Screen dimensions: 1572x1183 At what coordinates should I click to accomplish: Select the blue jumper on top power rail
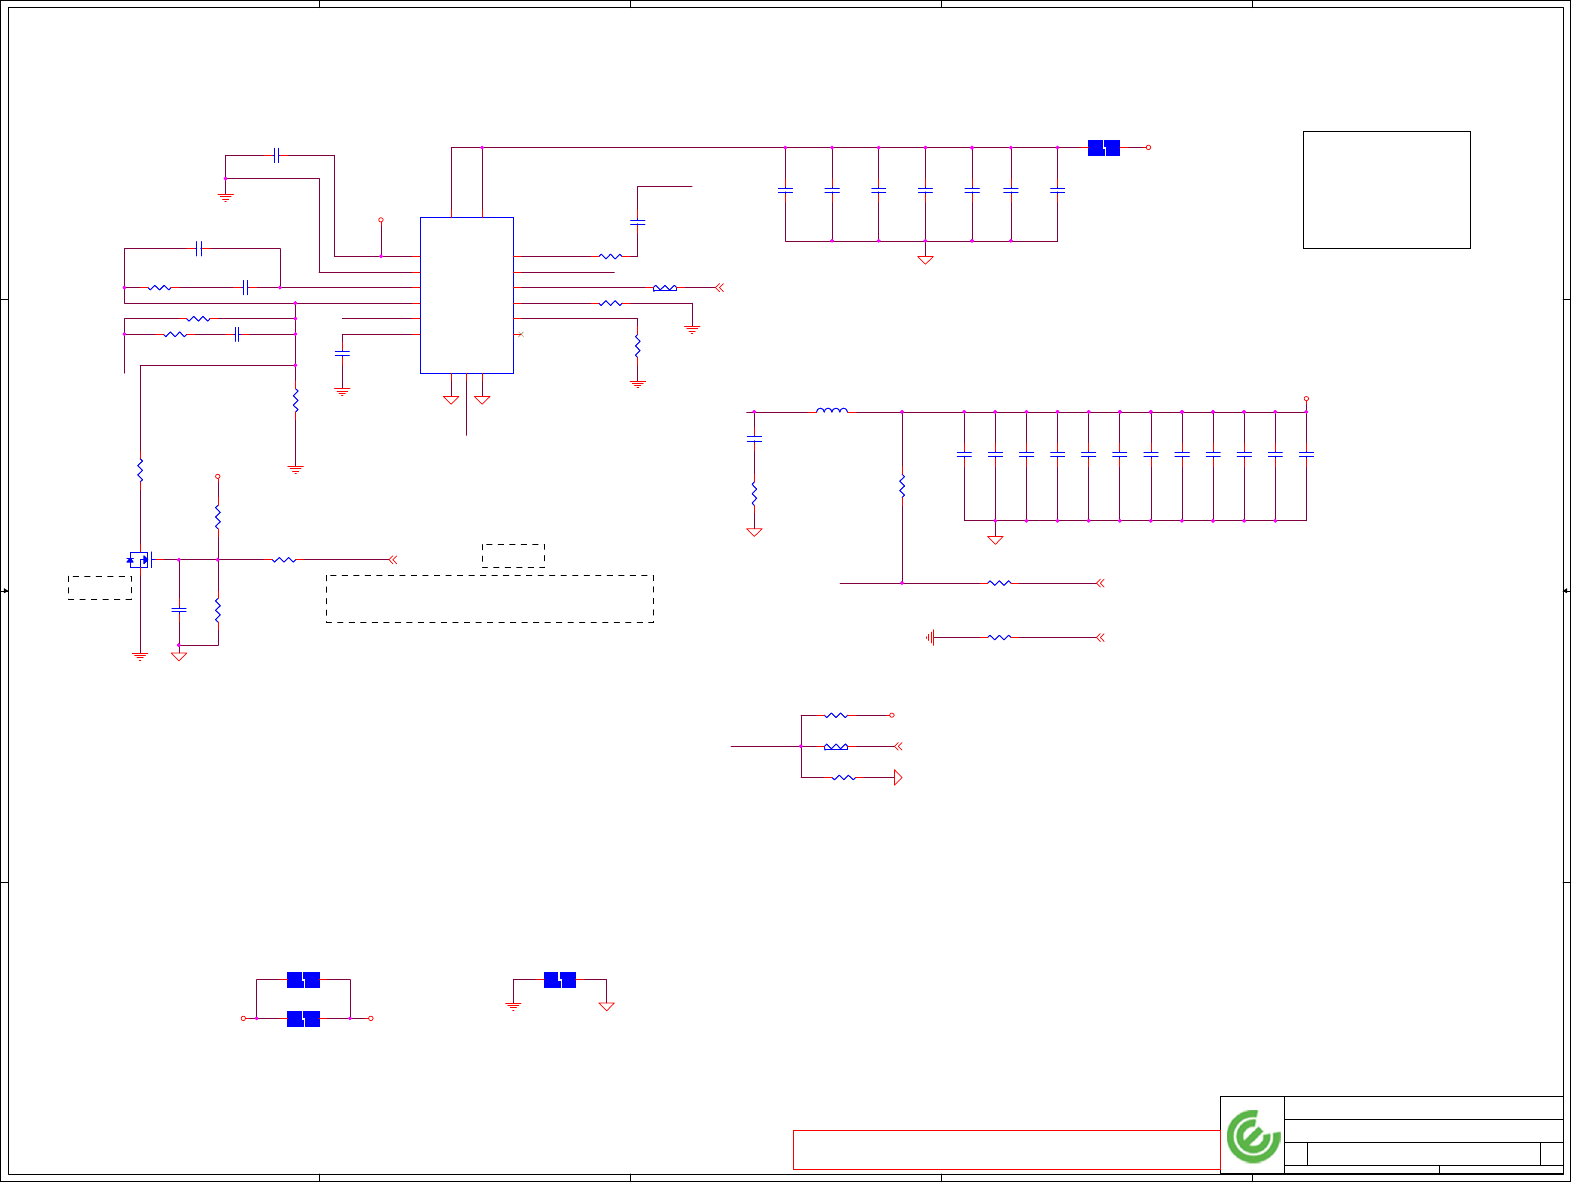(1104, 148)
